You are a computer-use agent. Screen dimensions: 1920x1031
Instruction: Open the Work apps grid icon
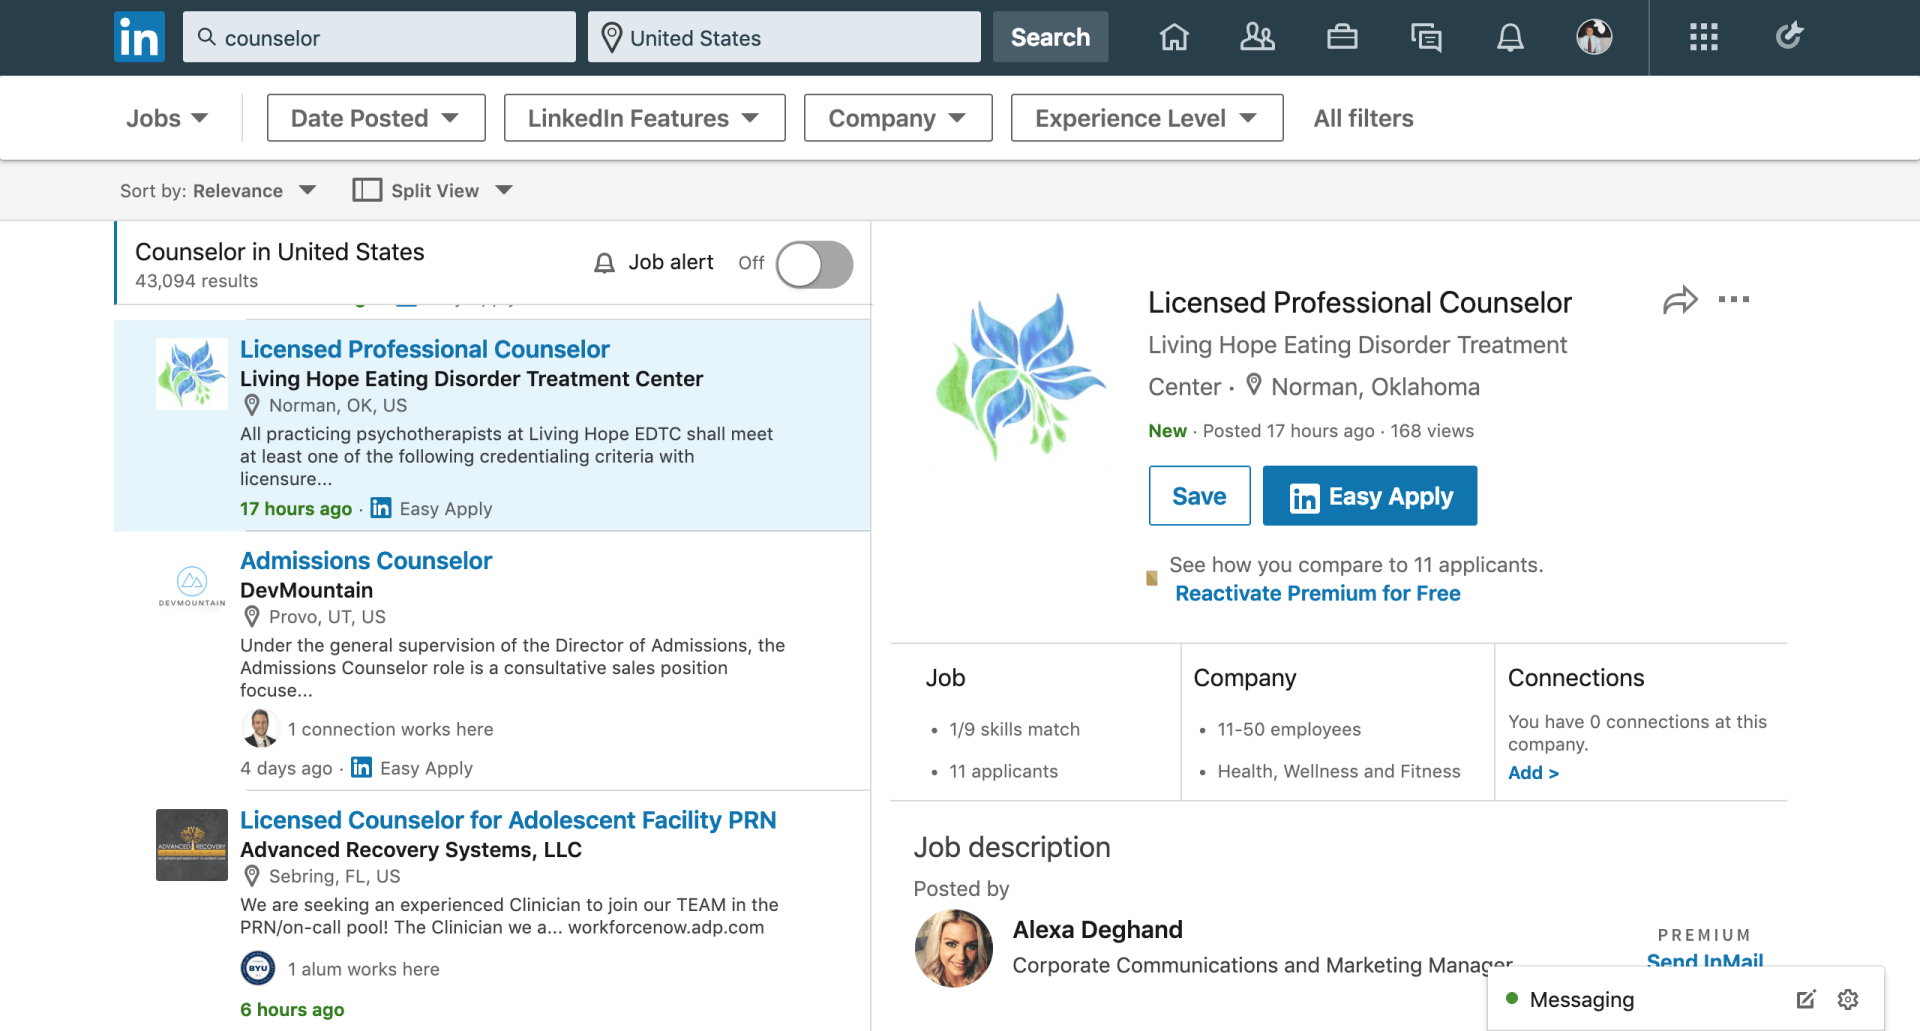click(1703, 37)
